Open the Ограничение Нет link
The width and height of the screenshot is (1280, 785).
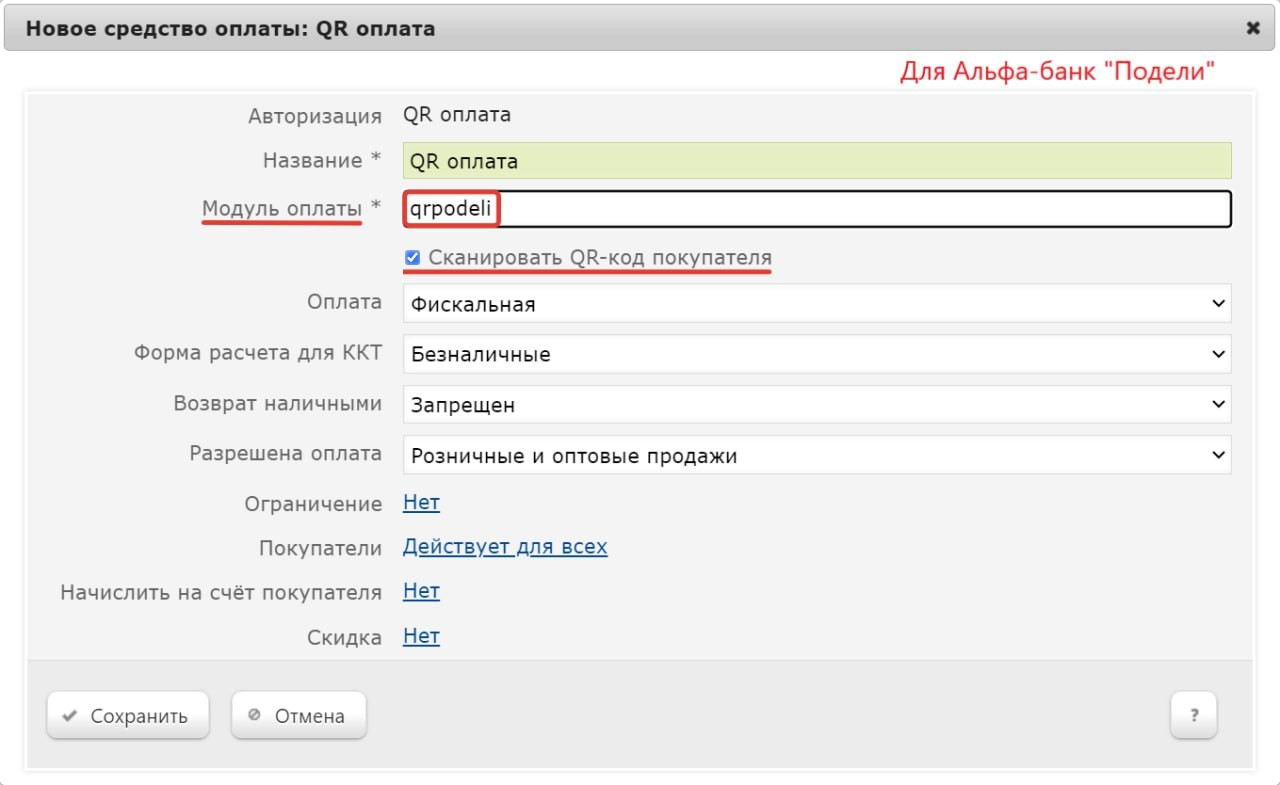(421, 503)
